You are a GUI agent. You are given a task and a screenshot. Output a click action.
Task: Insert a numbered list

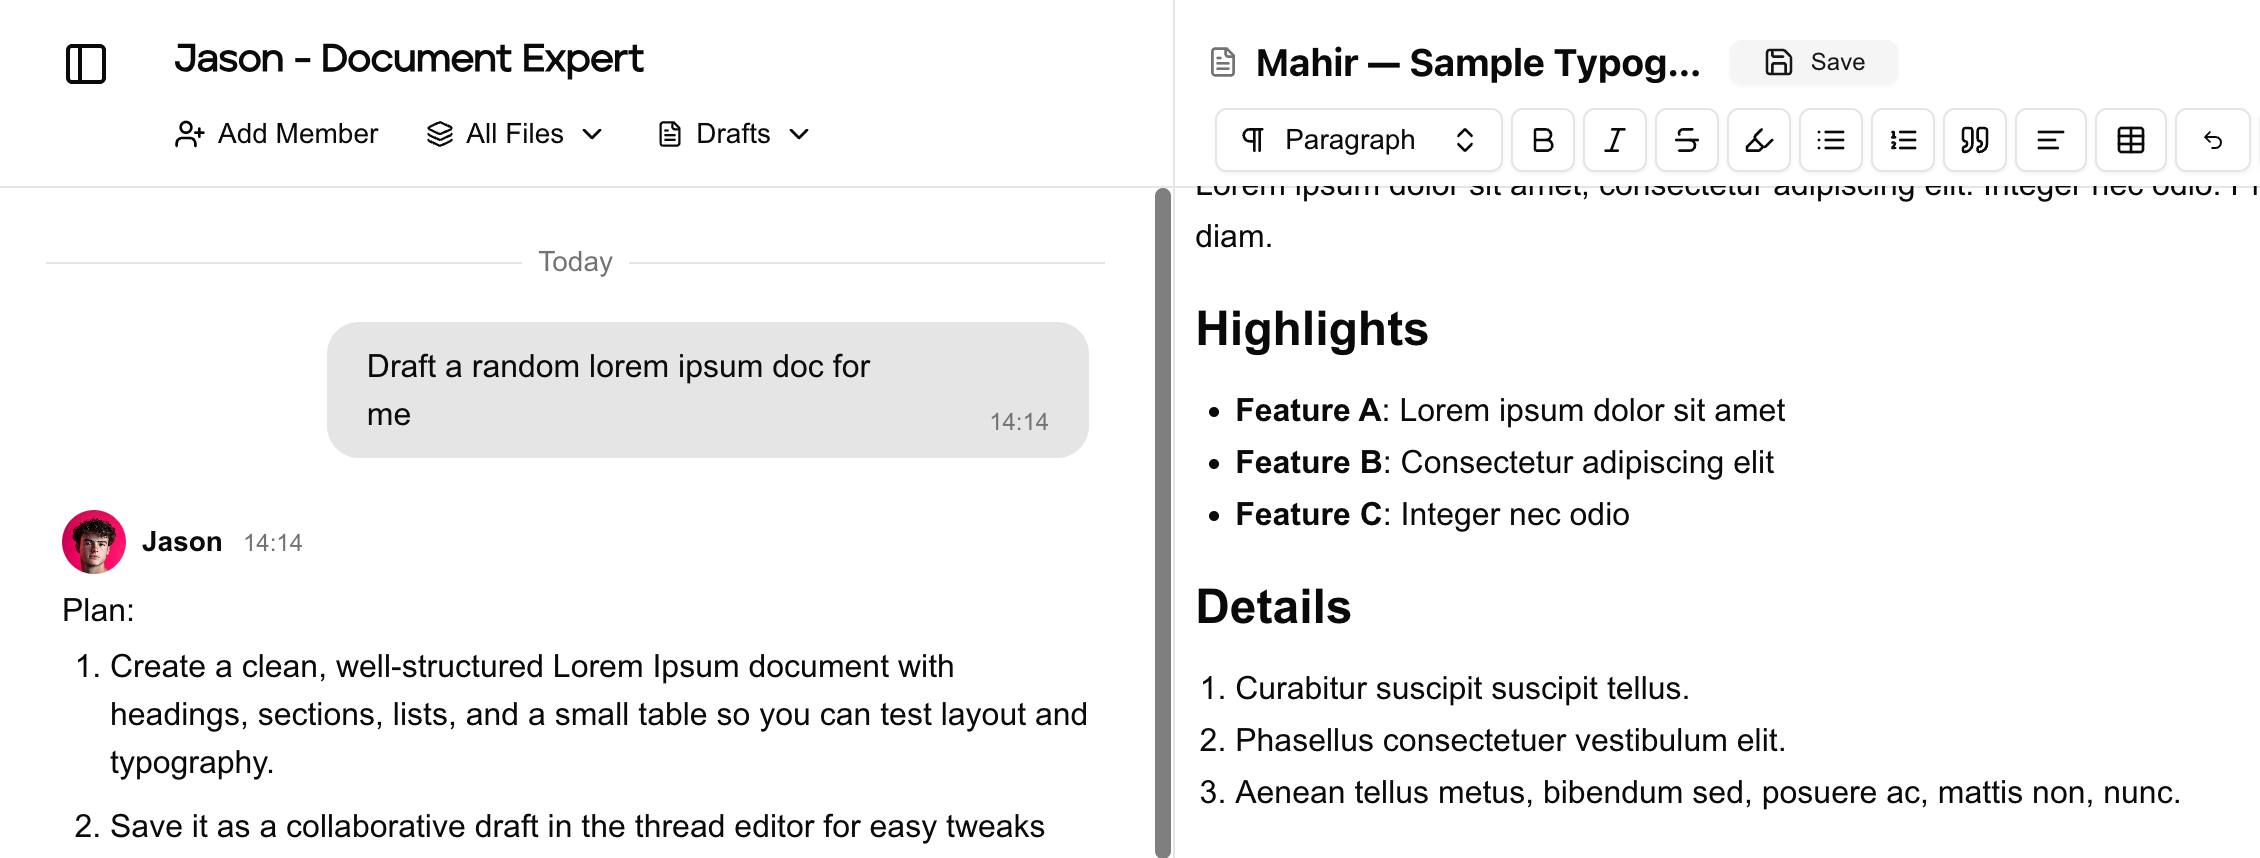[1903, 140]
